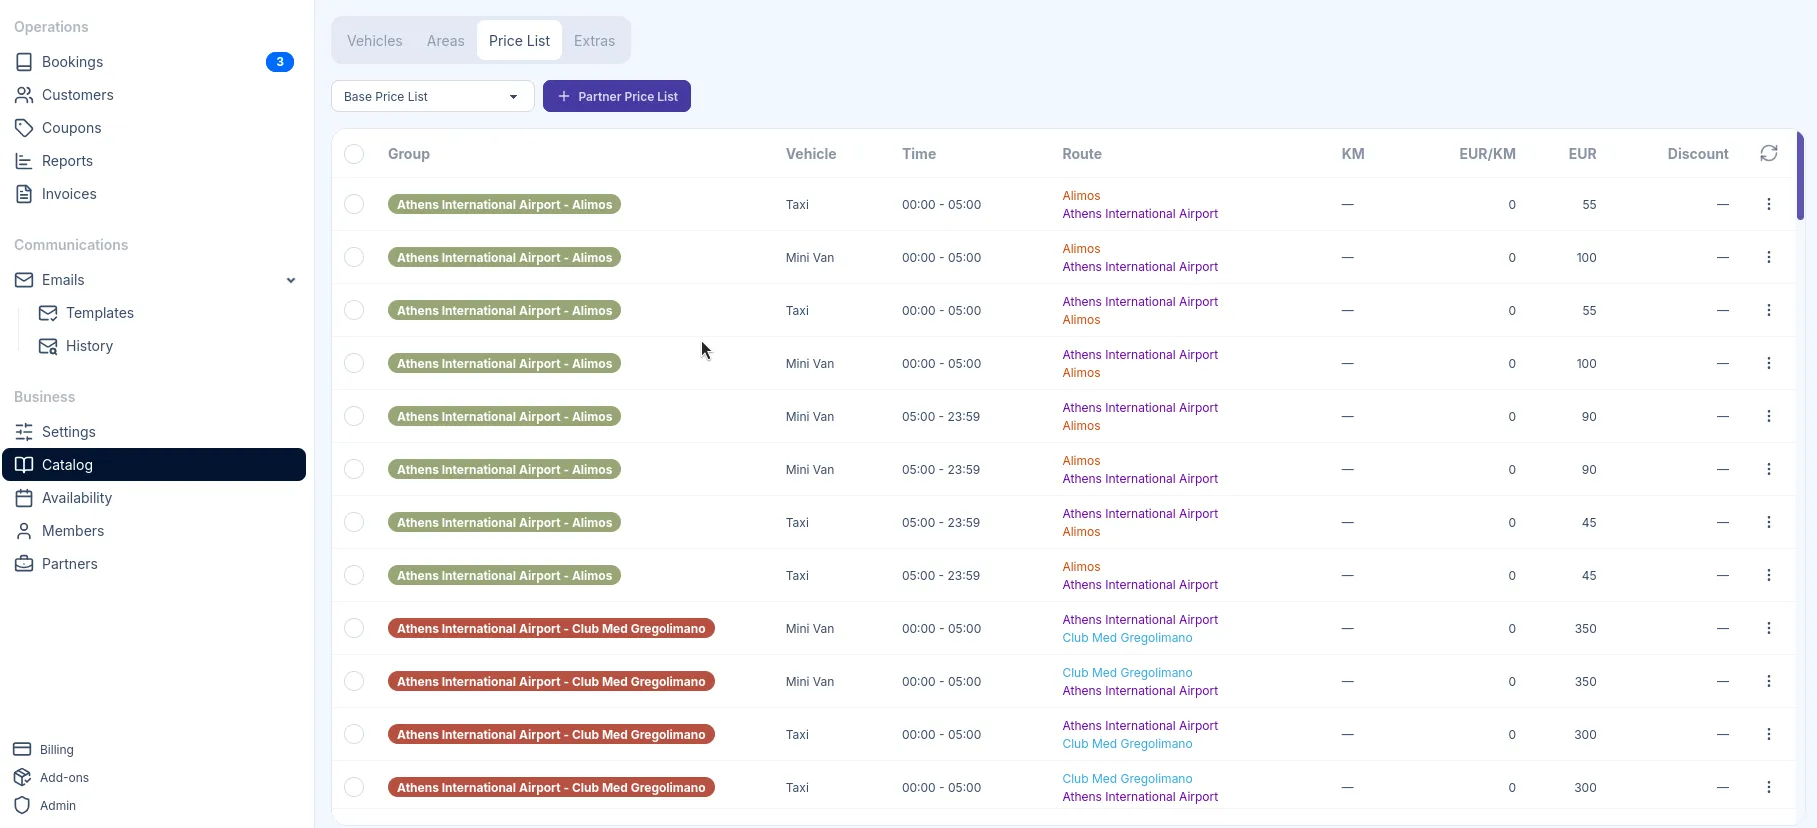The height and width of the screenshot is (828, 1817).
Task: Open Billing card icon
Action: [22, 749]
